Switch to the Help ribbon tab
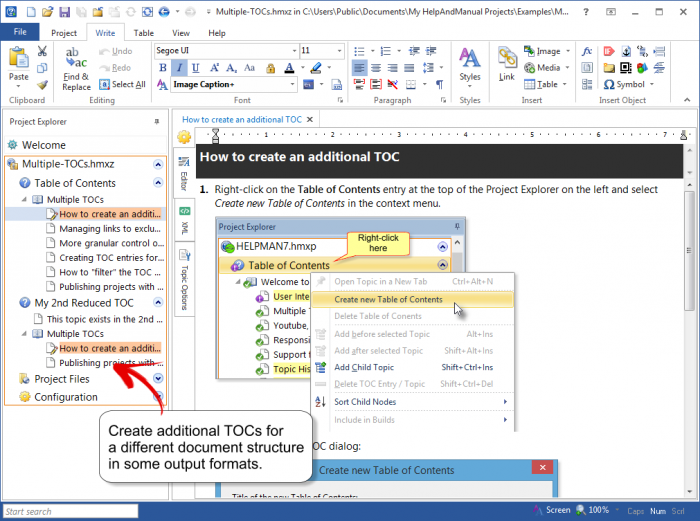 [217, 33]
